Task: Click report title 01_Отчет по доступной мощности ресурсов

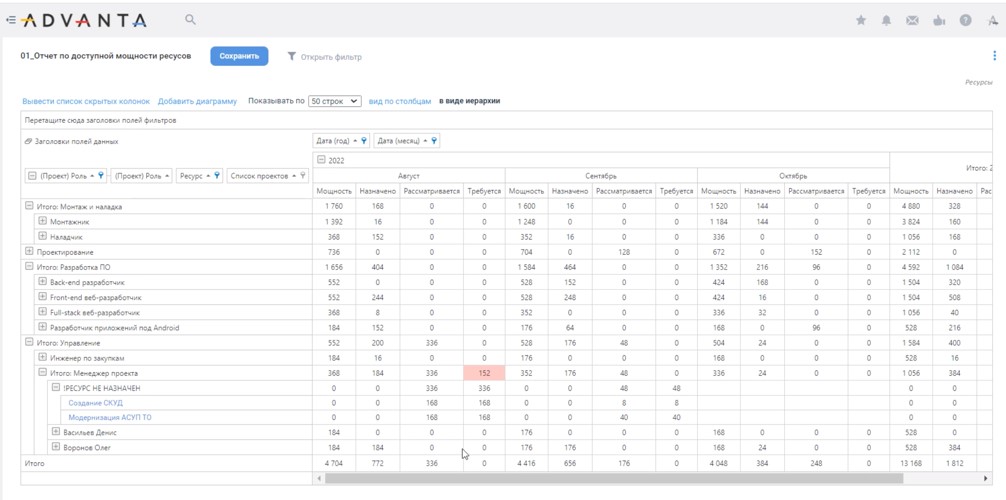Action: coord(106,56)
